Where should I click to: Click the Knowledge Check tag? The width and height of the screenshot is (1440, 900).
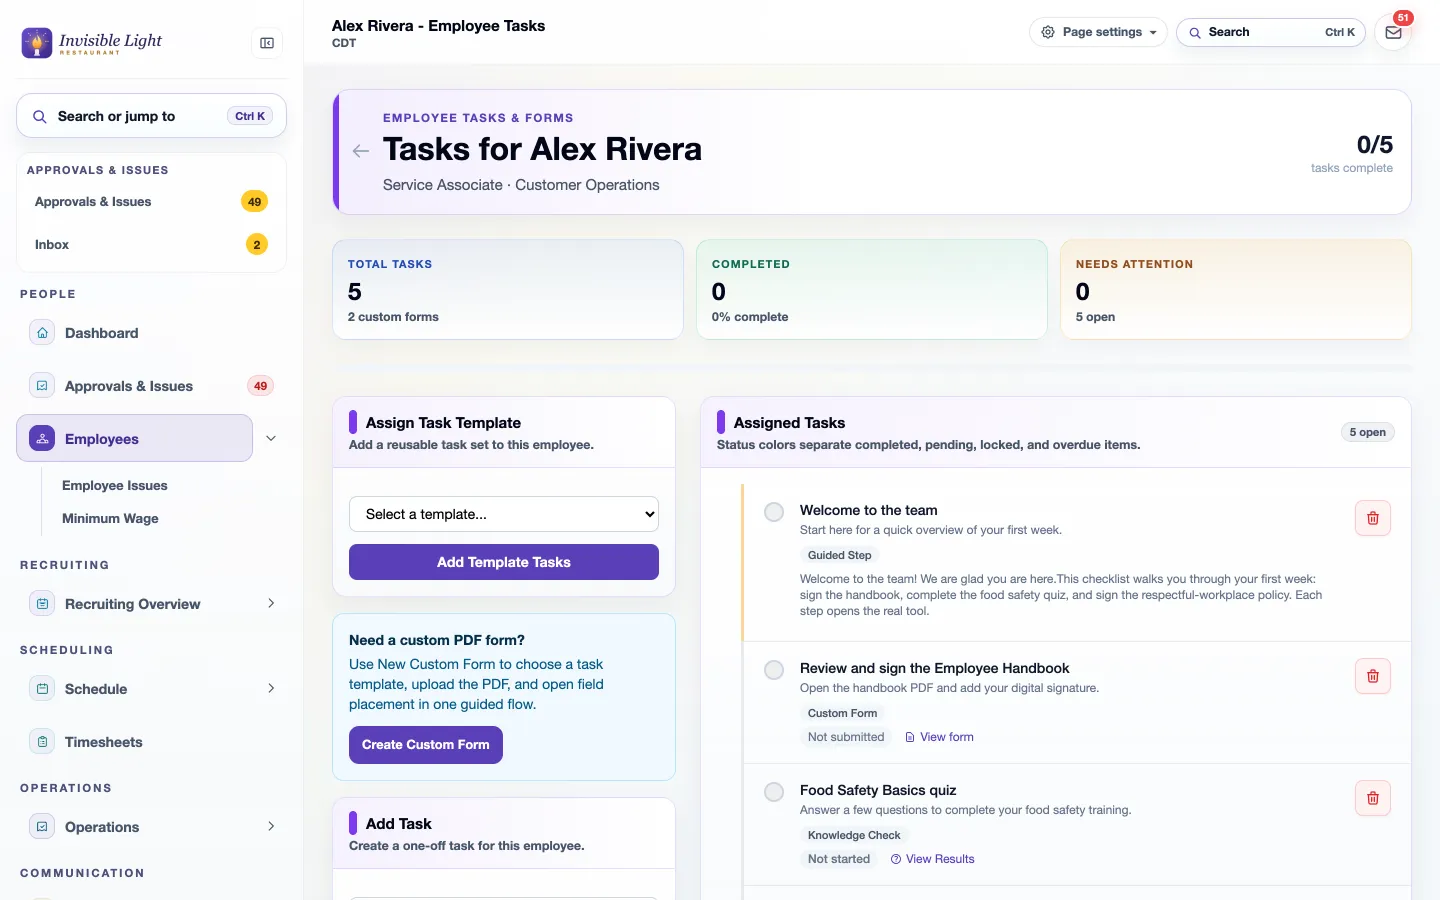[854, 835]
